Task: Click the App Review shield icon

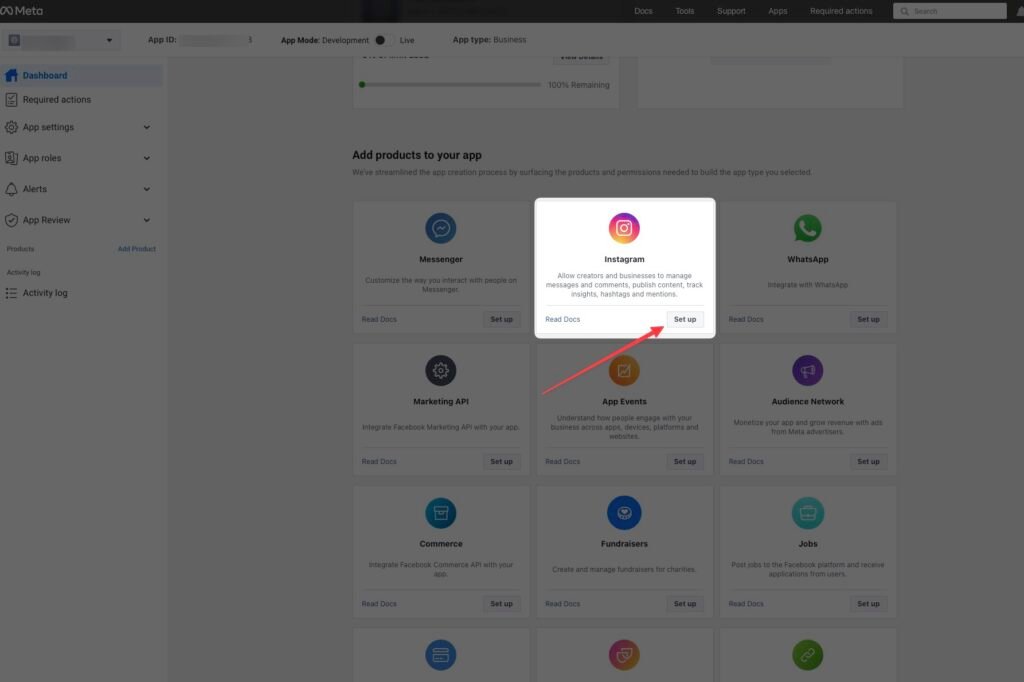Action: point(11,220)
